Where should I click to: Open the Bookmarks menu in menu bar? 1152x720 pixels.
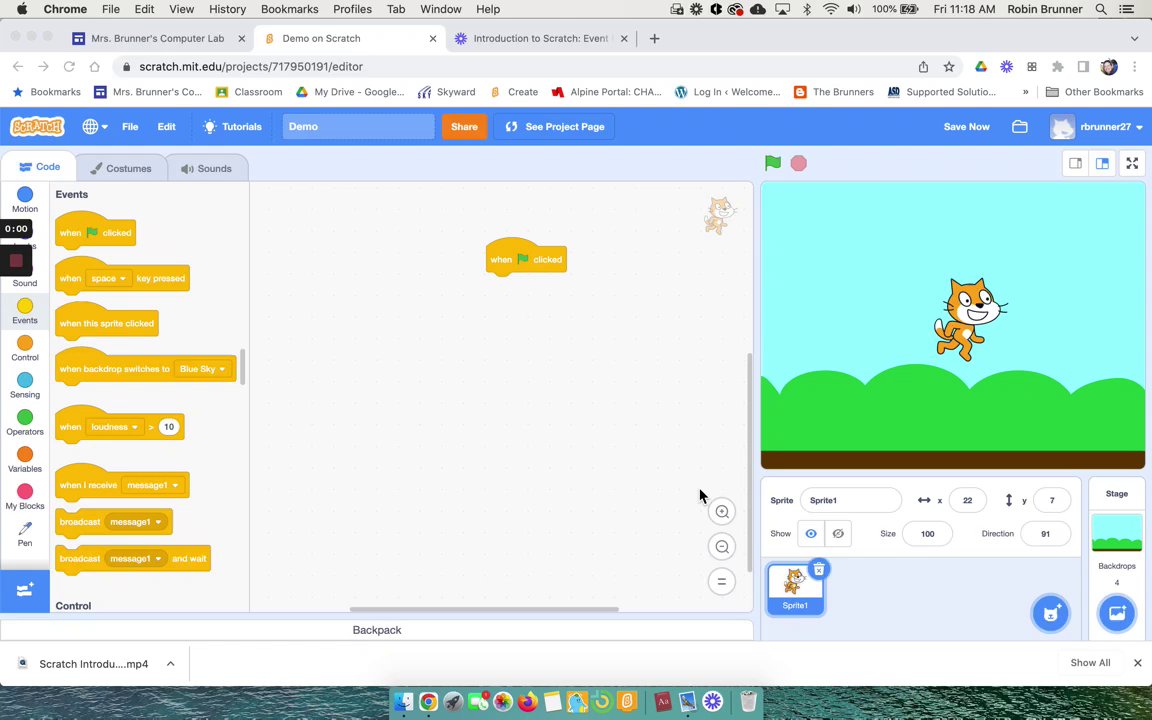coord(289,9)
